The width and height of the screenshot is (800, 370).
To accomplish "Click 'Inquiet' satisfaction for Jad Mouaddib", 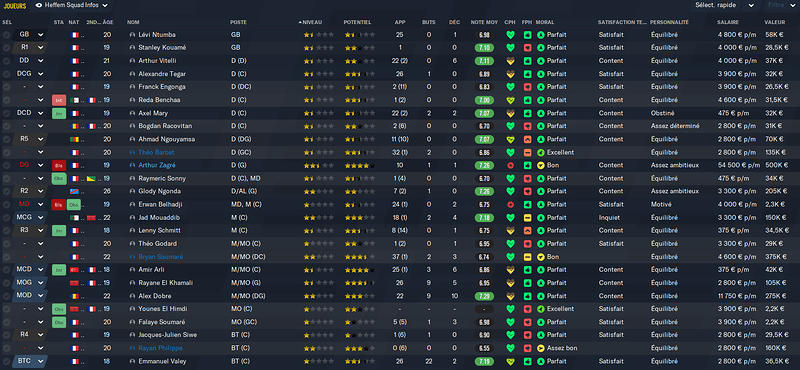I will click(608, 217).
